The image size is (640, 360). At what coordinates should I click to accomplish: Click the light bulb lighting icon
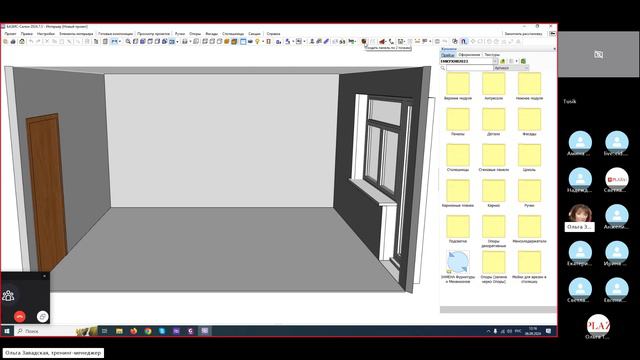pos(258,42)
